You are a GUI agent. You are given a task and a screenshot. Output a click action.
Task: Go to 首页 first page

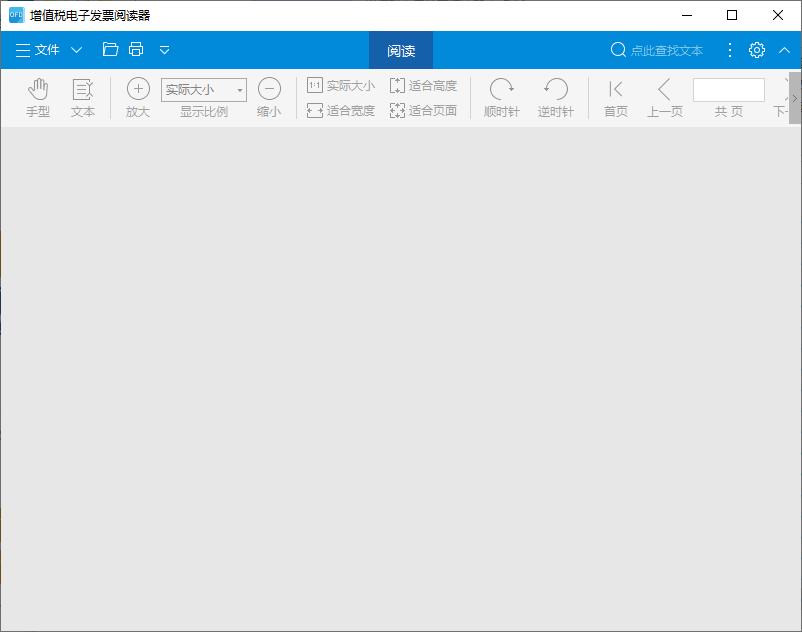[x=615, y=98]
